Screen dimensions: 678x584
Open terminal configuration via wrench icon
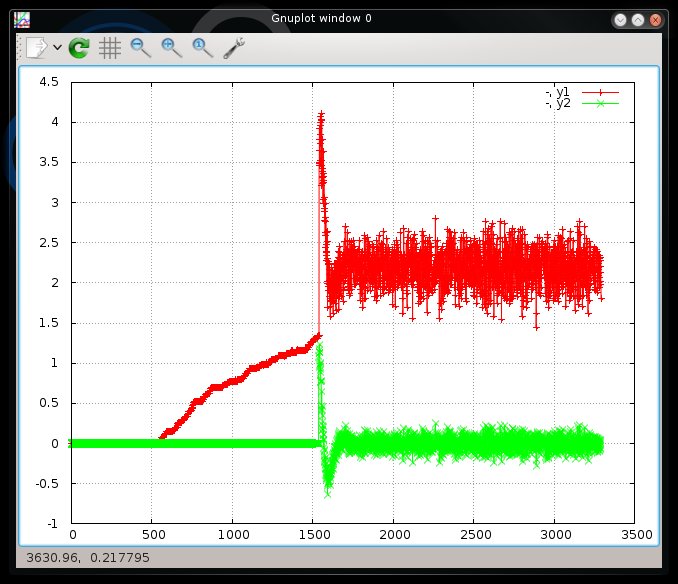pos(234,47)
